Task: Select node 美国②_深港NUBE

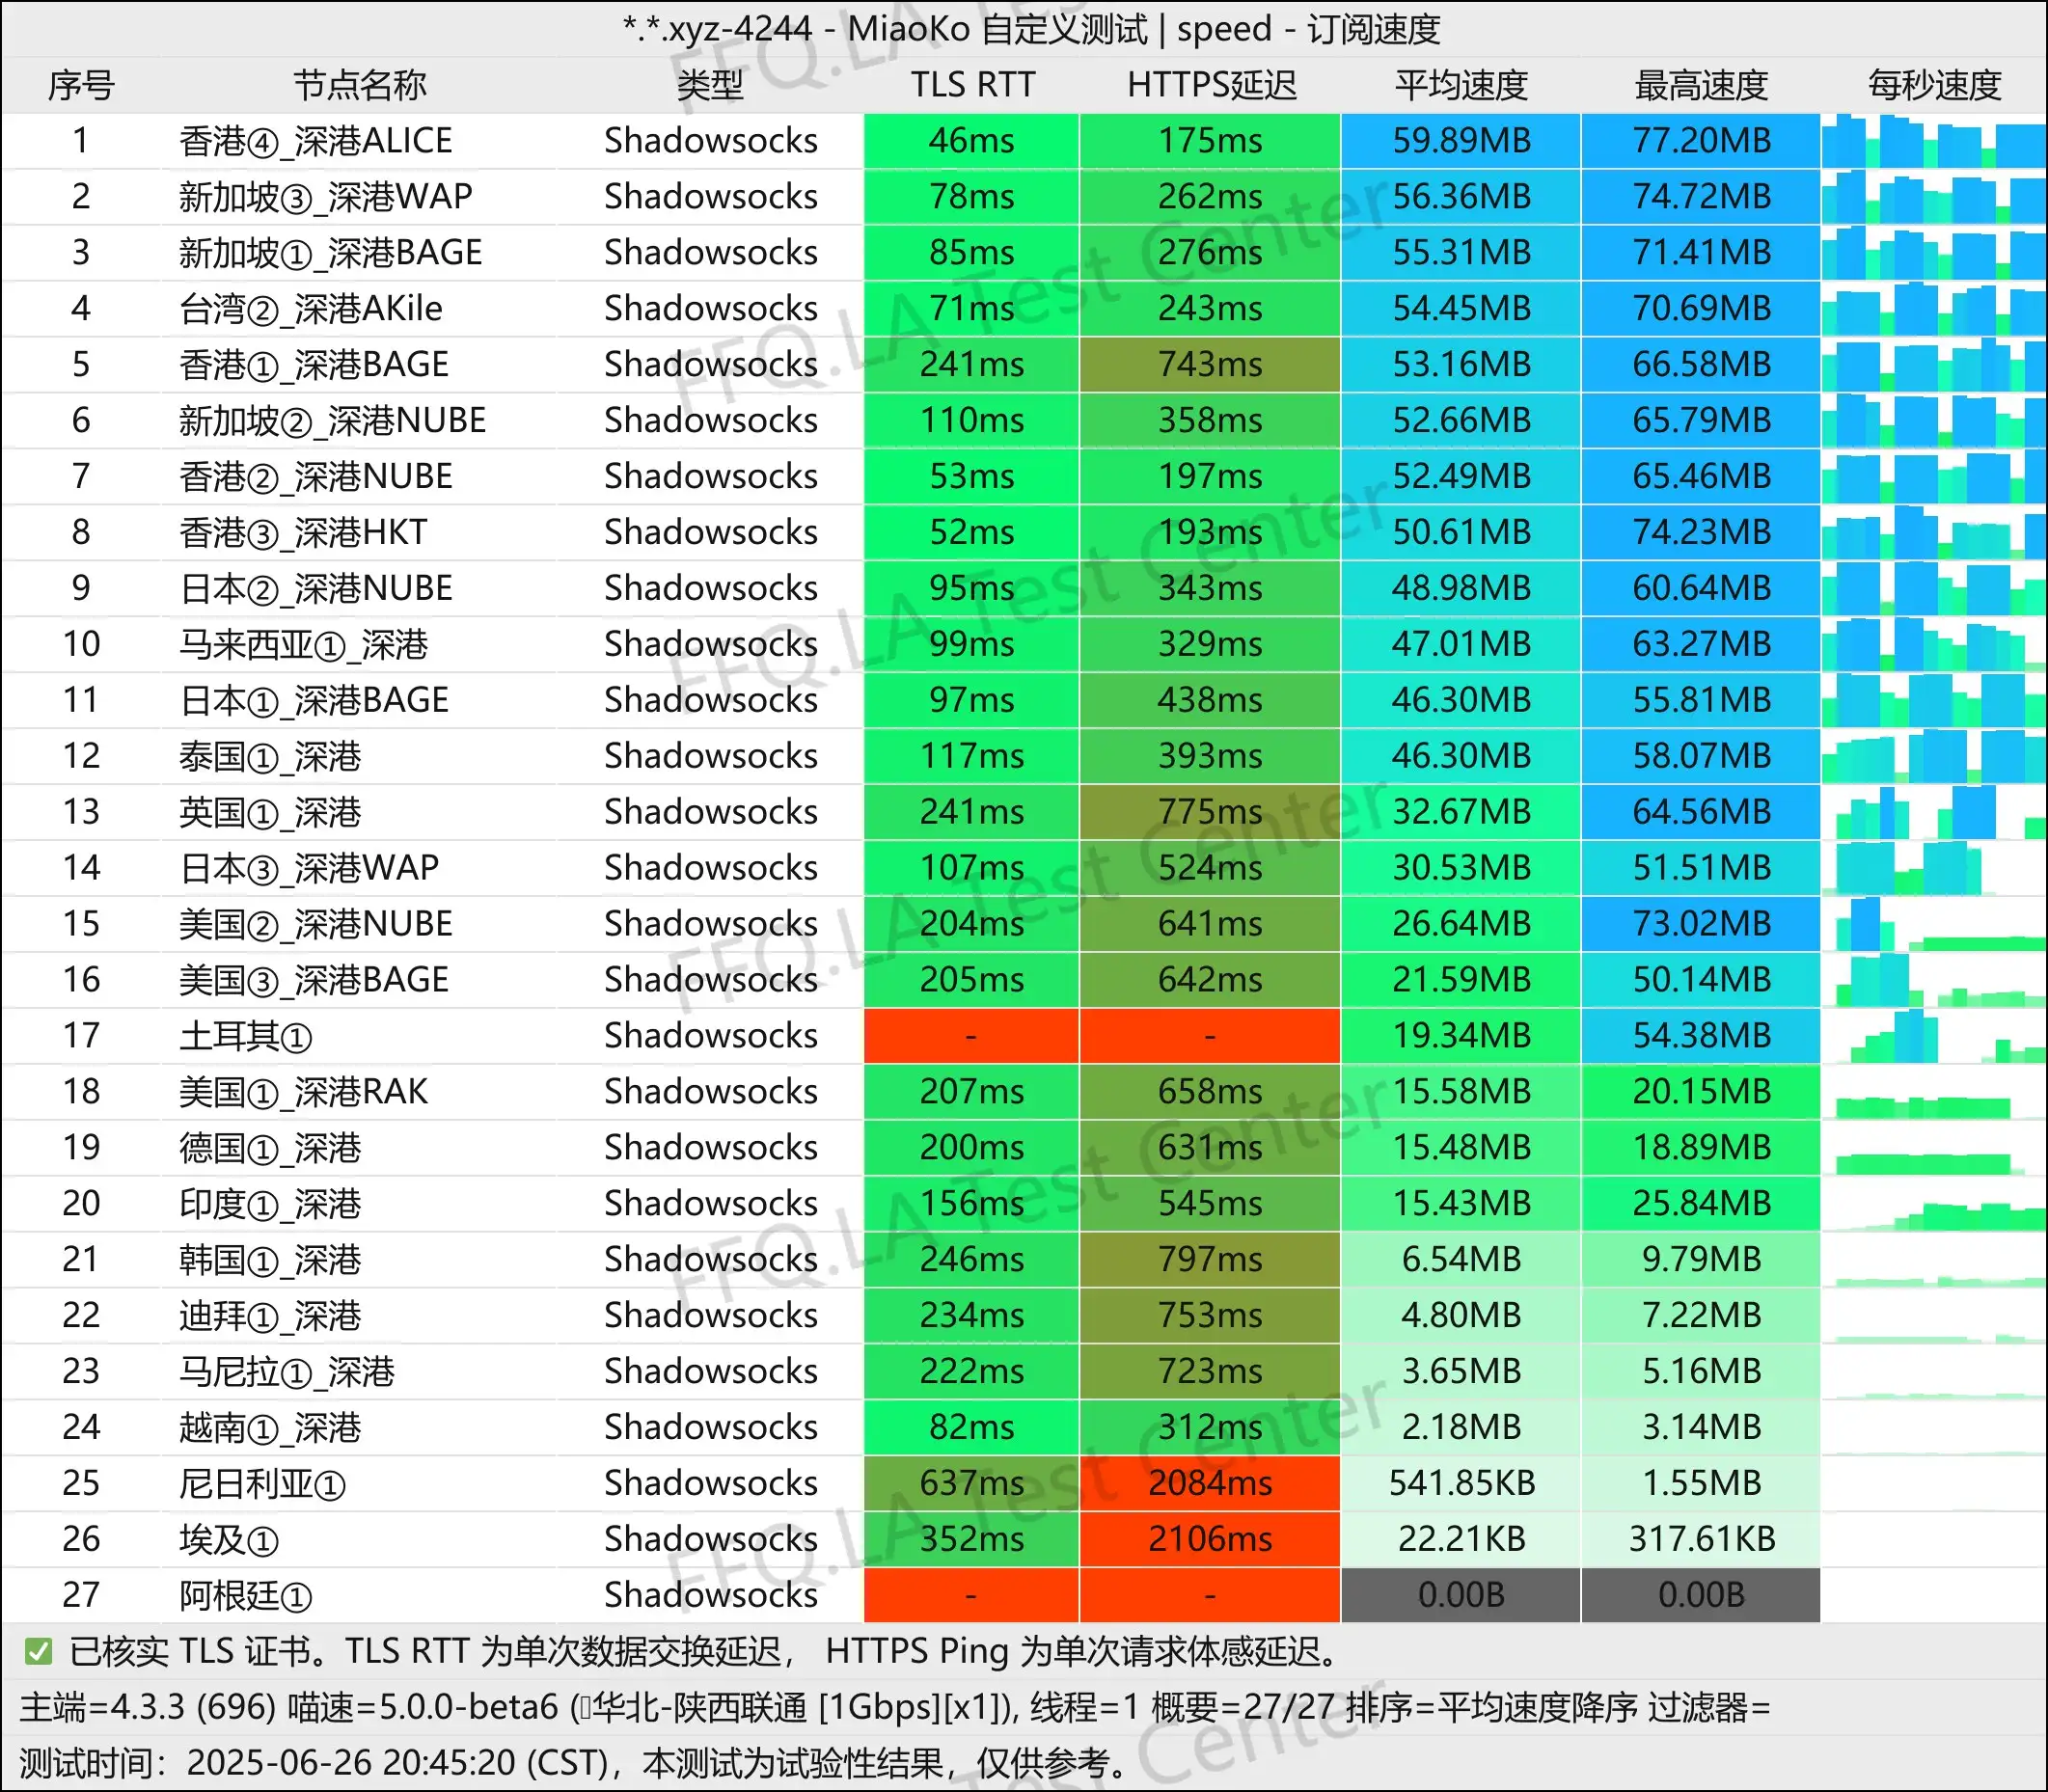Action: click(x=315, y=924)
